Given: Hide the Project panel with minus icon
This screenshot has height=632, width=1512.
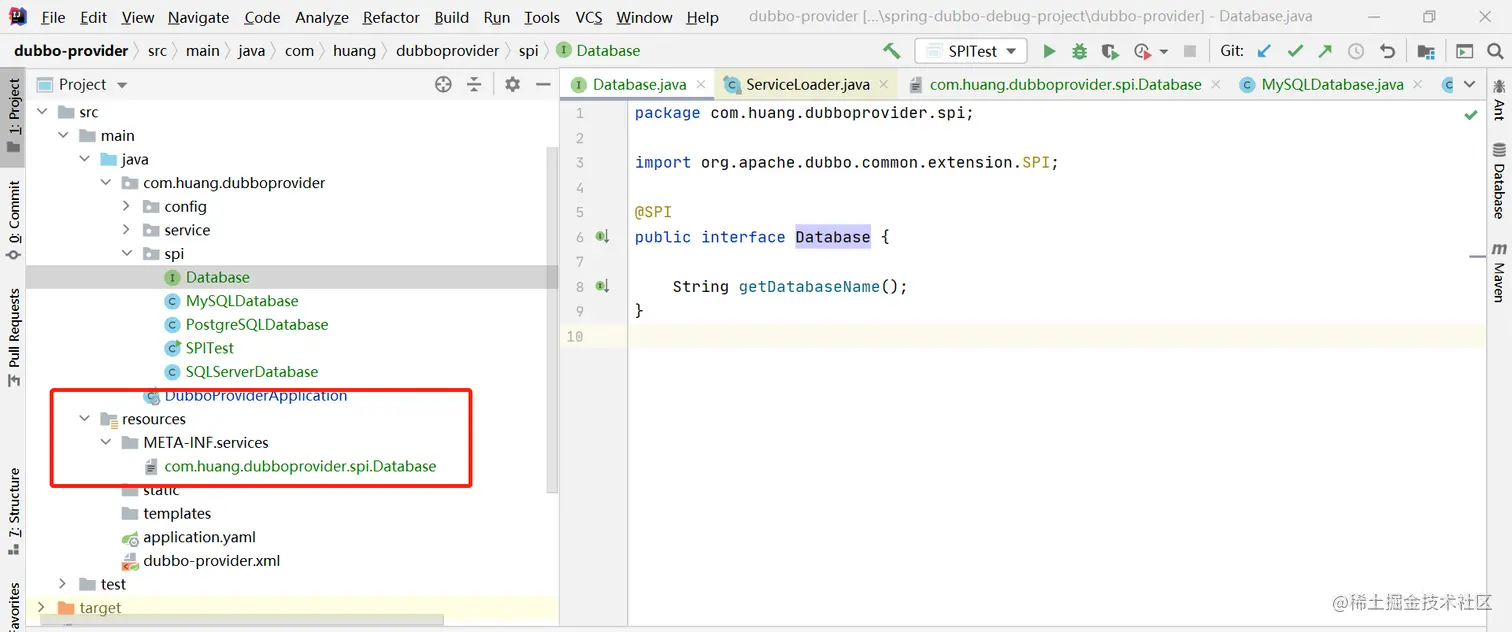Looking at the screenshot, I should (x=542, y=85).
